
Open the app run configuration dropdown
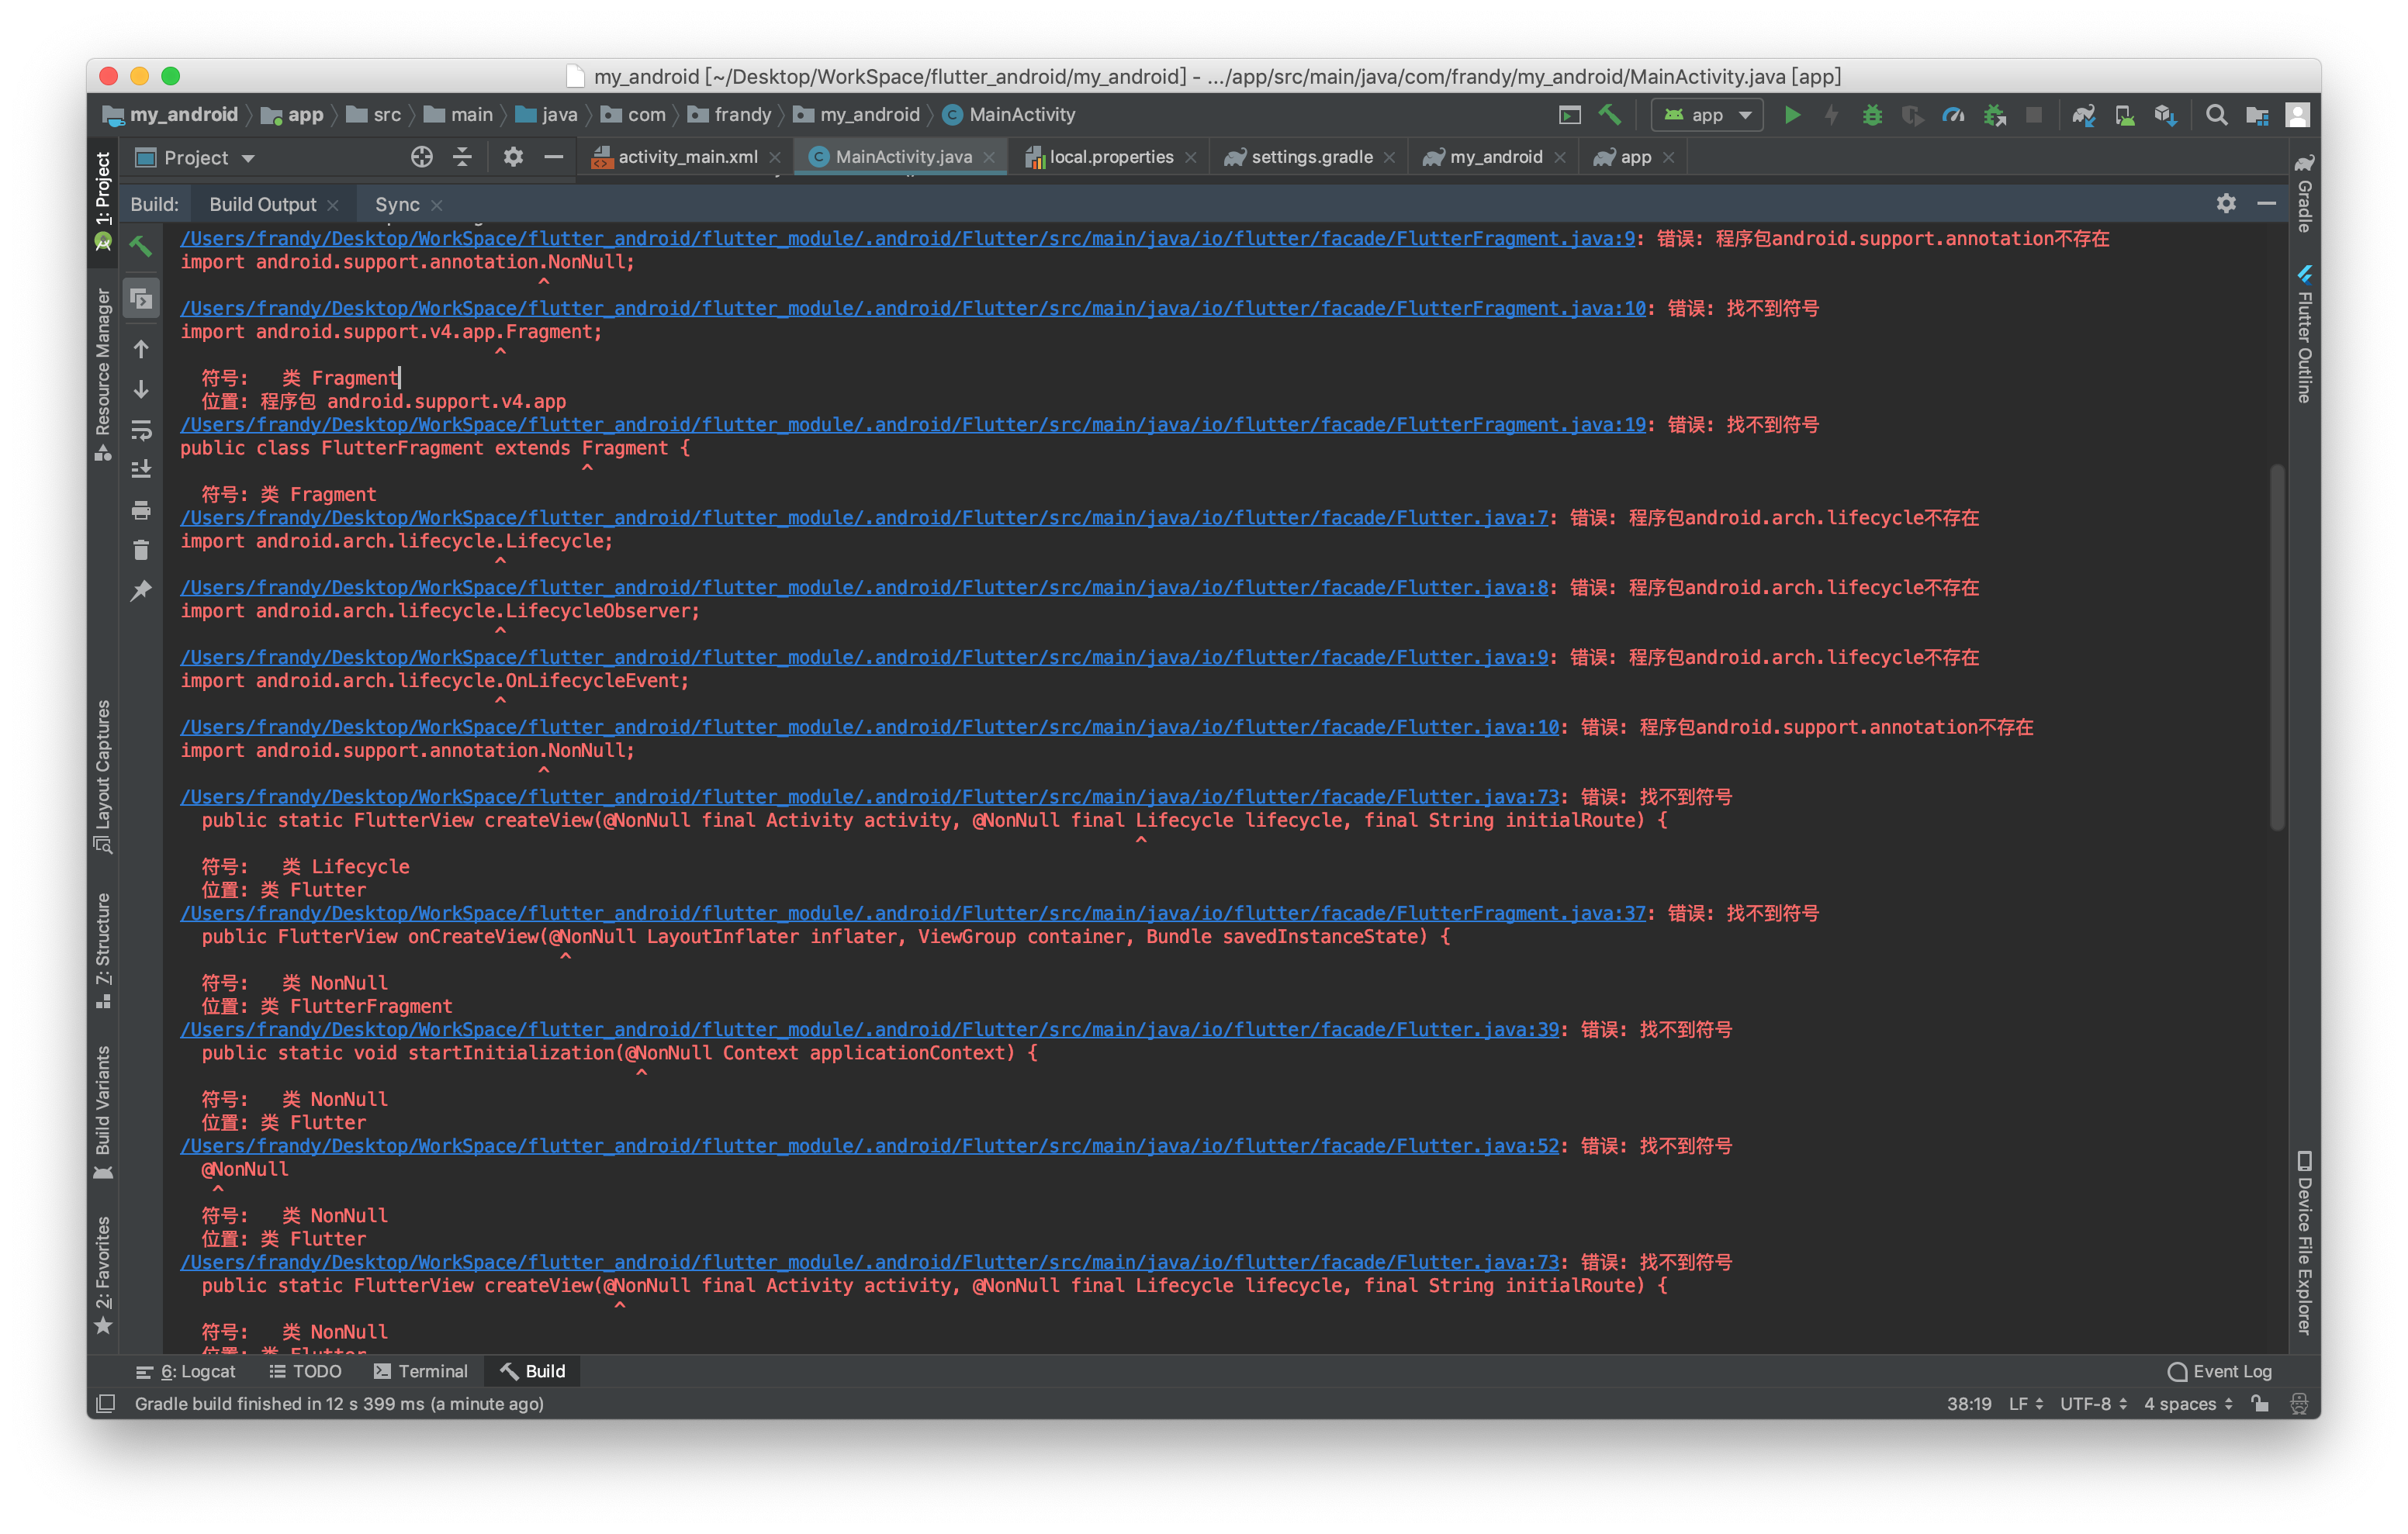(x=1707, y=114)
